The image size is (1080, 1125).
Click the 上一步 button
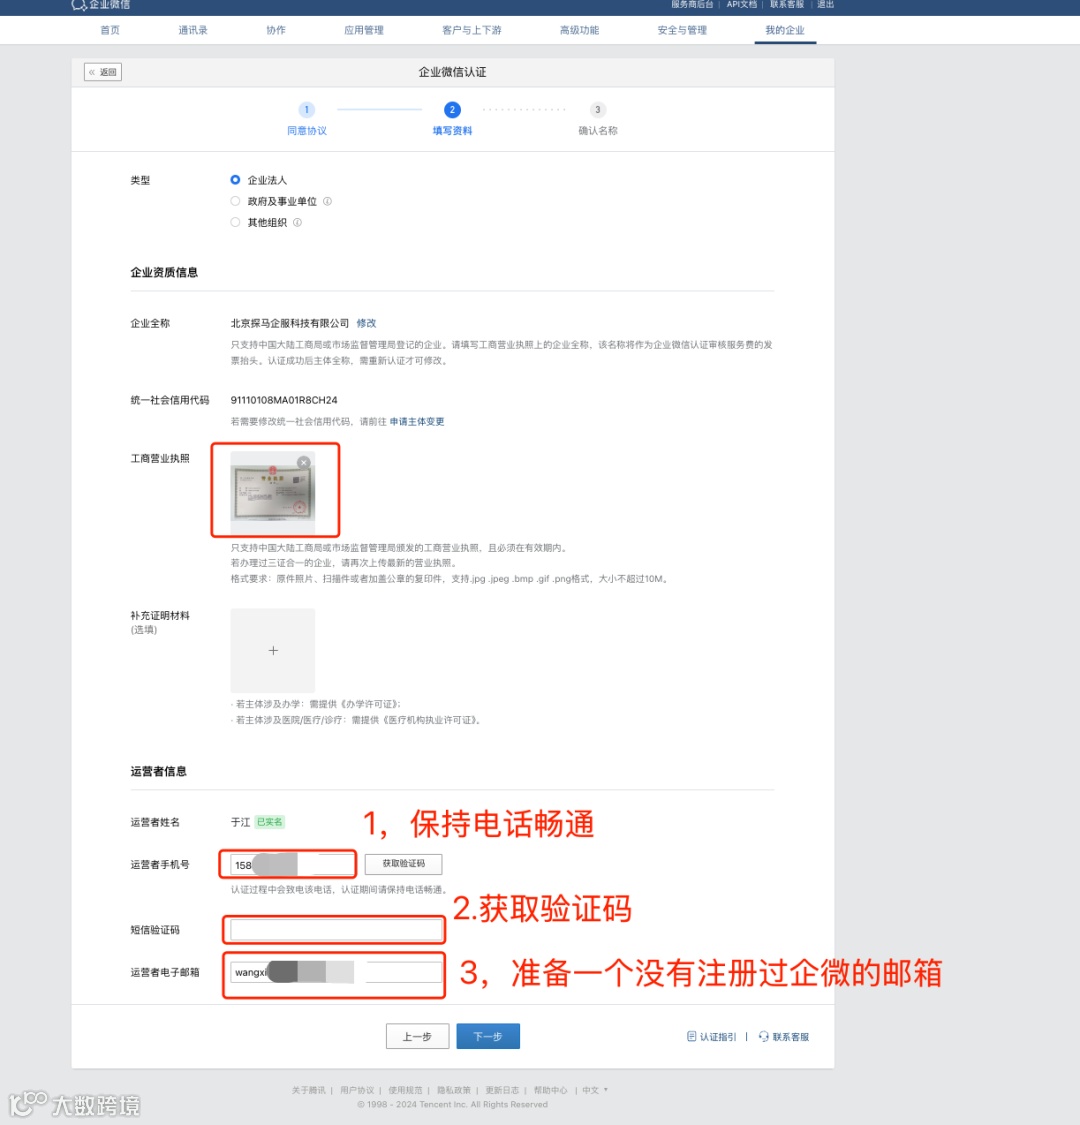[418, 1036]
